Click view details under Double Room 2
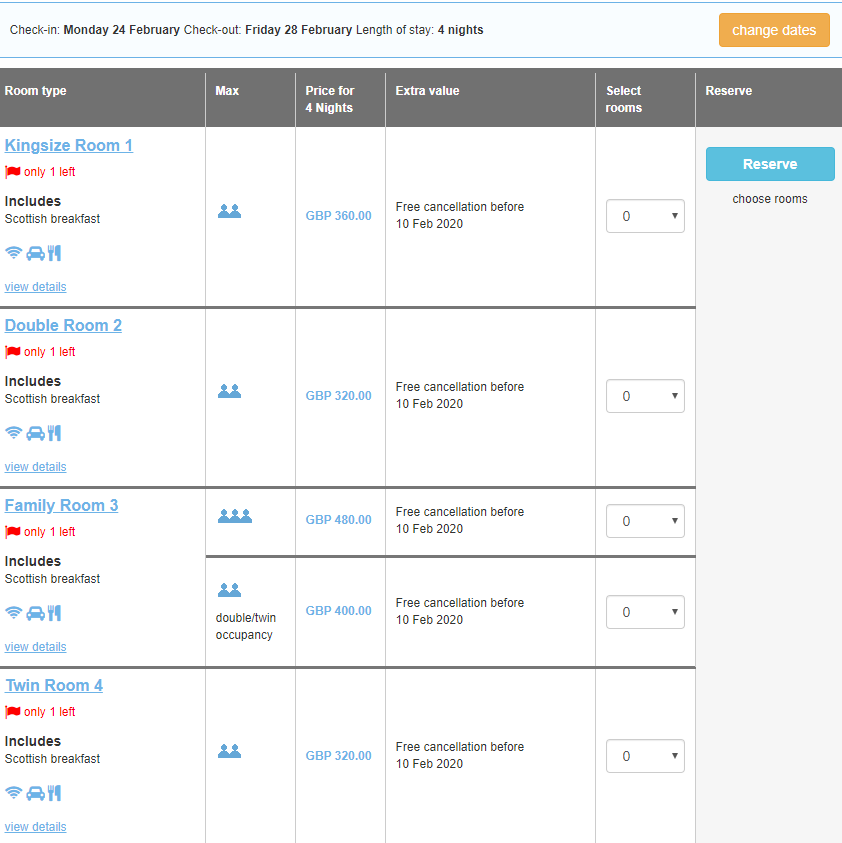This screenshot has height=843, width=842. pos(35,467)
